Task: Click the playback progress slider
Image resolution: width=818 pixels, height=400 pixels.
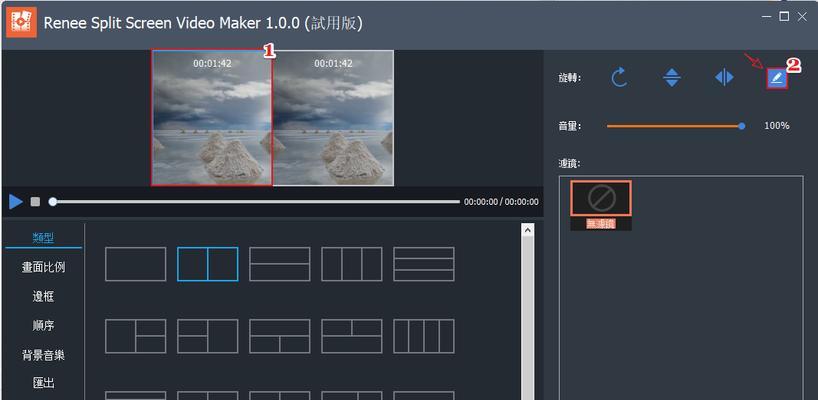Action: pos(254,202)
